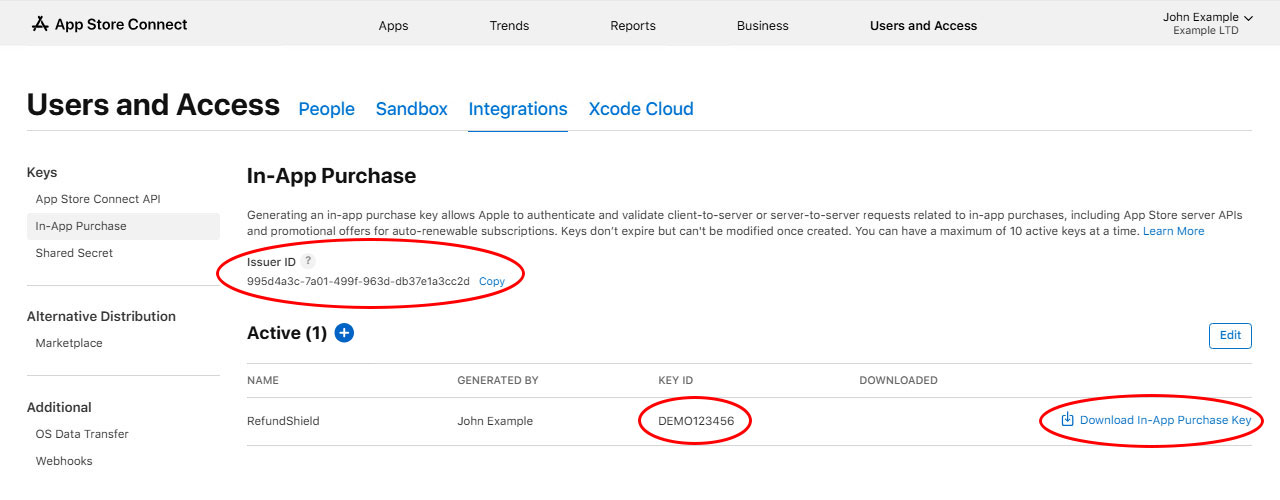Click the In-App Purchase page heading
The height and width of the screenshot is (500, 1280).
coord(331,176)
